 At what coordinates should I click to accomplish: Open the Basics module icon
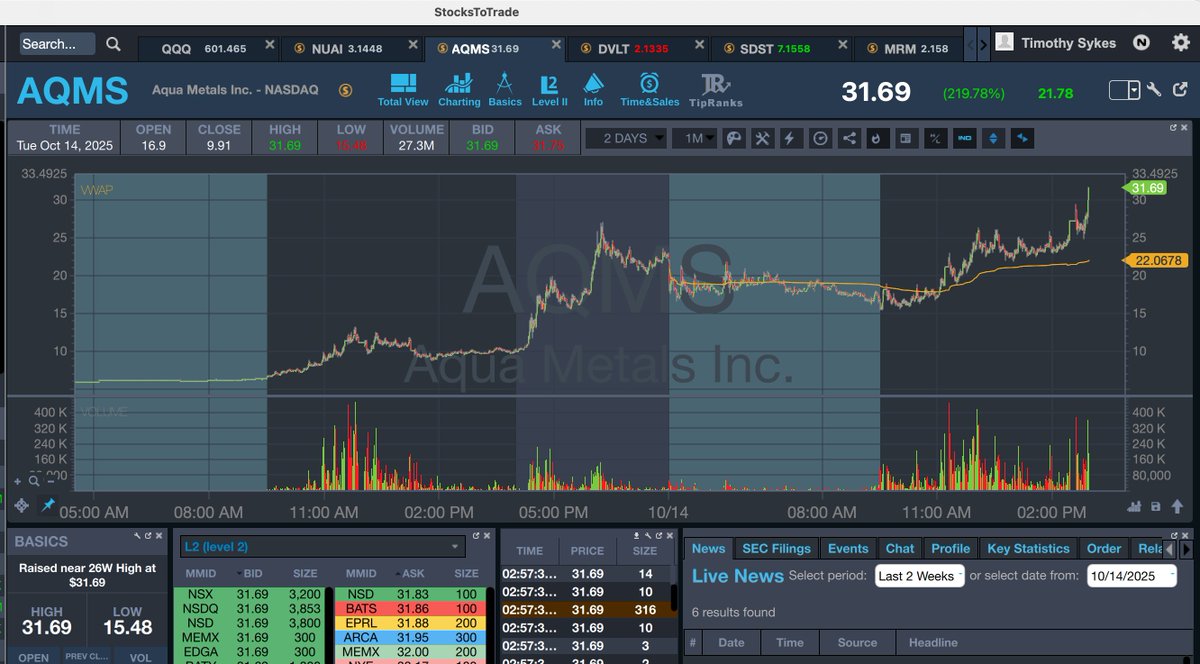pos(505,89)
